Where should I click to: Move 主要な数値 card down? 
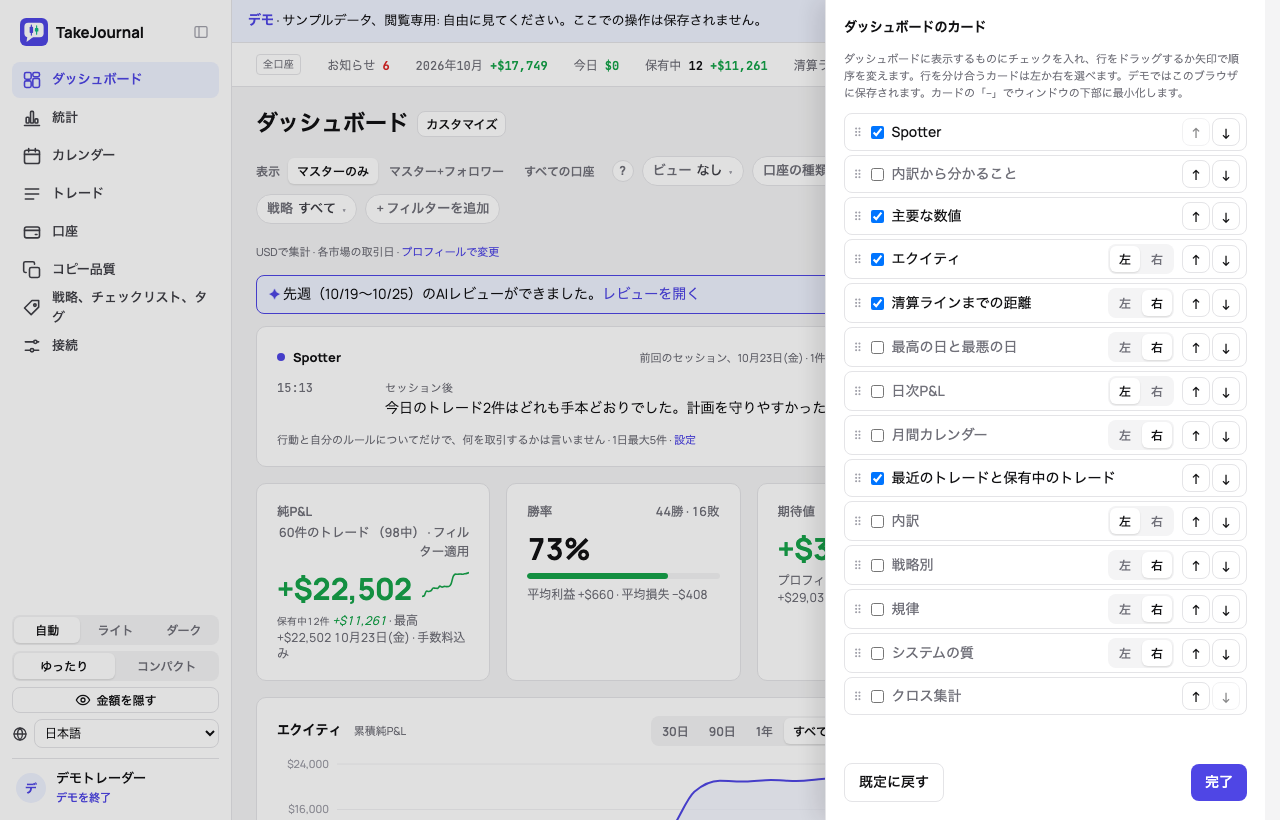tap(1226, 216)
